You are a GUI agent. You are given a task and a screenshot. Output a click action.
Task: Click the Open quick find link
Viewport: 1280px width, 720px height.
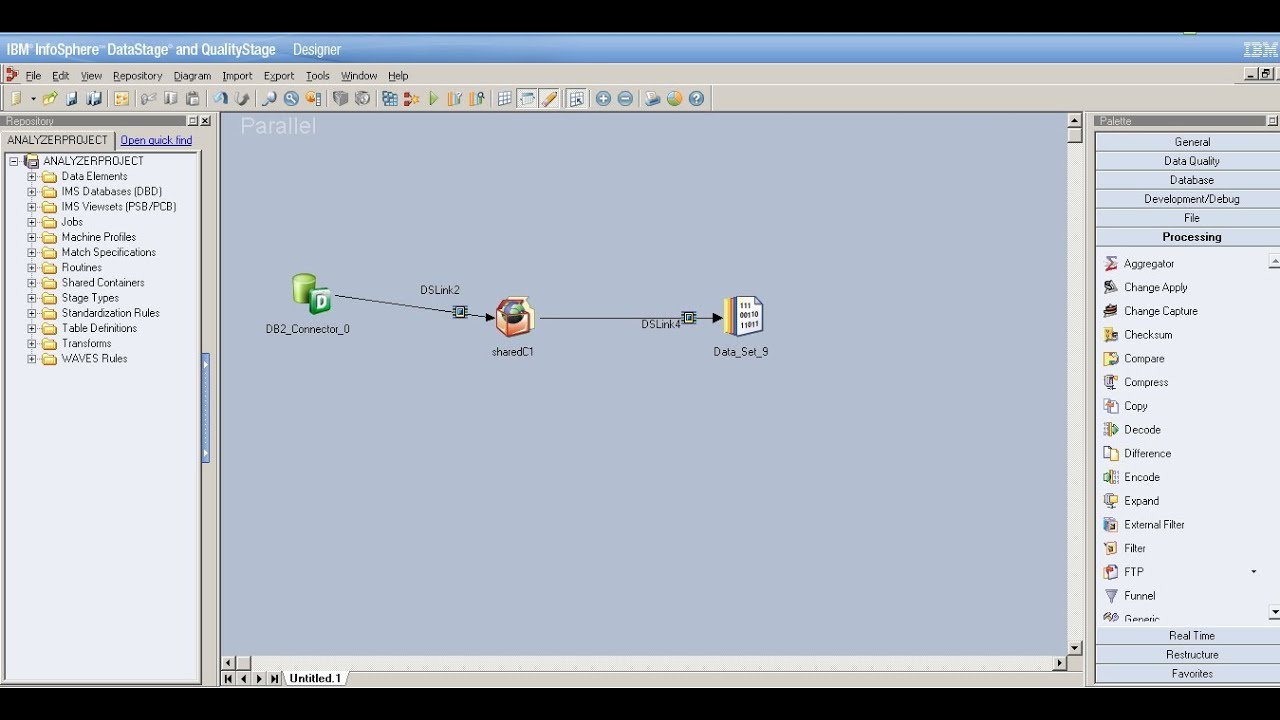156,141
